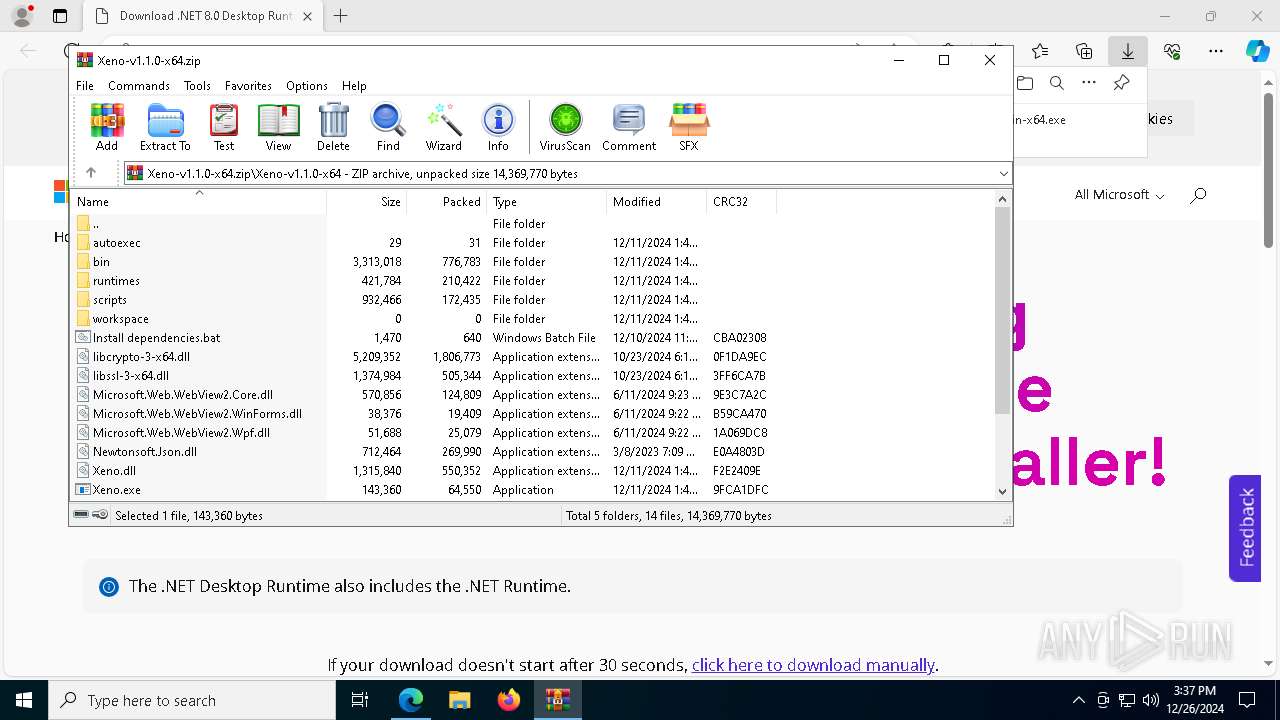Image resolution: width=1280 pixels, height=720 pixels.
Task: Sort by the Type column header
Action: [x=547, y=201]
